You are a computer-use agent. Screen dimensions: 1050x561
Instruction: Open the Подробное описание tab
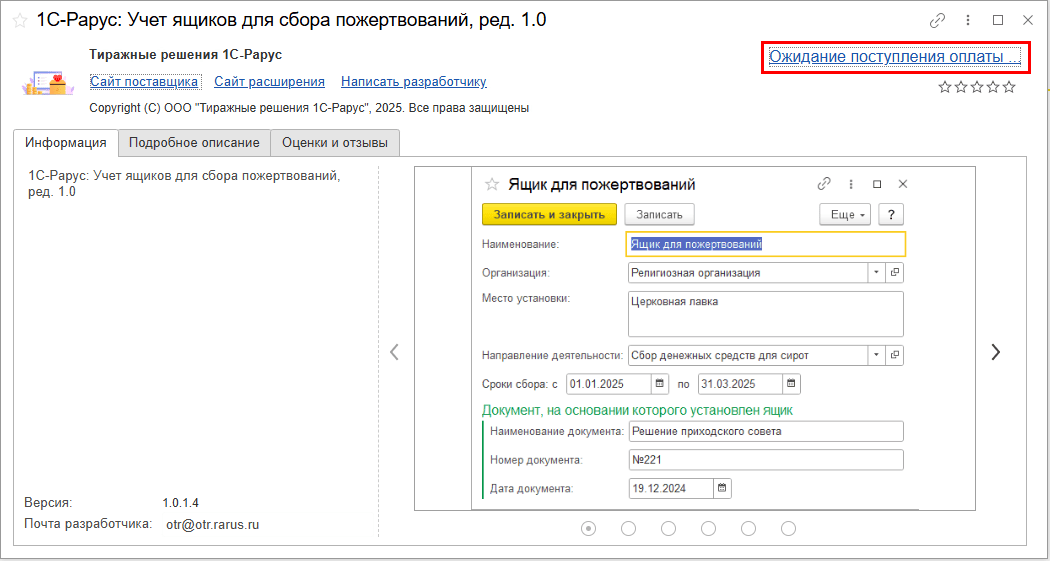[x=194, y=143]
